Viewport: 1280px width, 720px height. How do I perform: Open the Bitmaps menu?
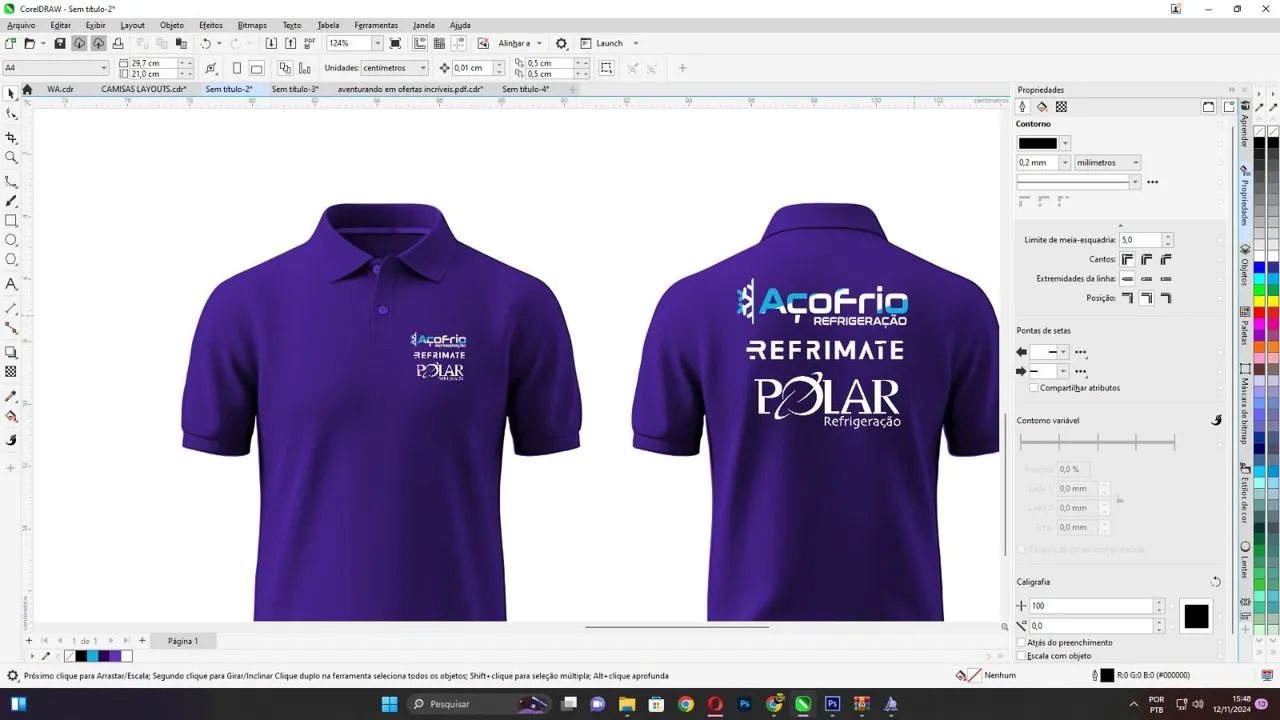252,25
